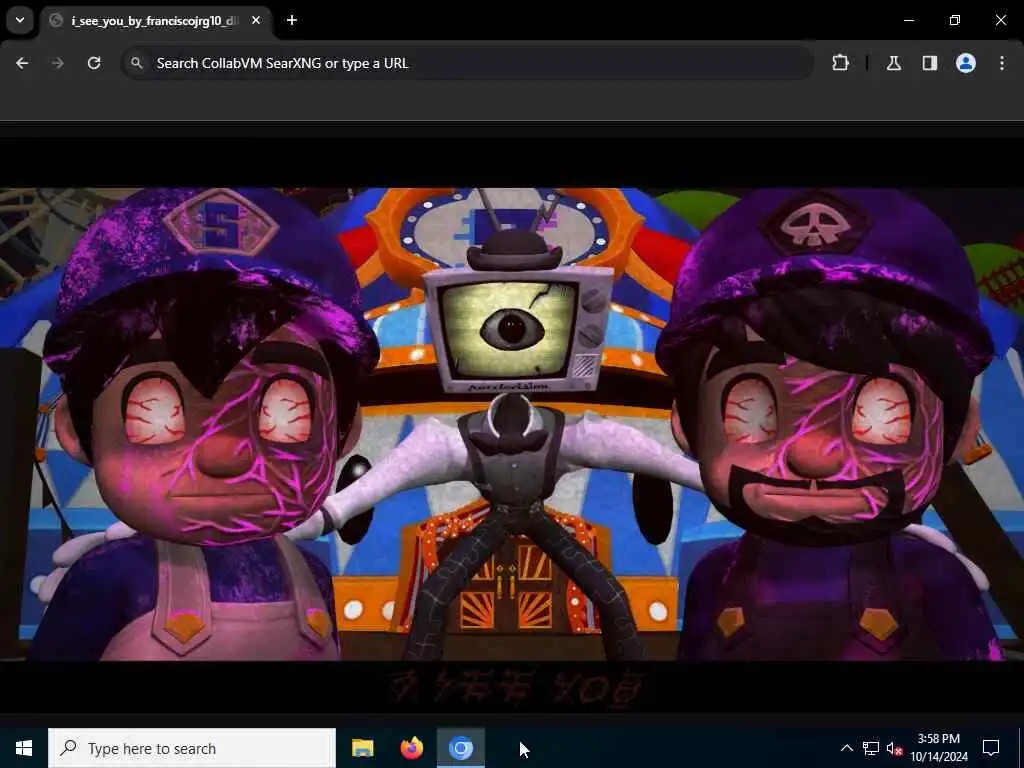Viewport: 1024px width, 768px height.
Task: Go forward to next page
Action: [x=58, y=63]
